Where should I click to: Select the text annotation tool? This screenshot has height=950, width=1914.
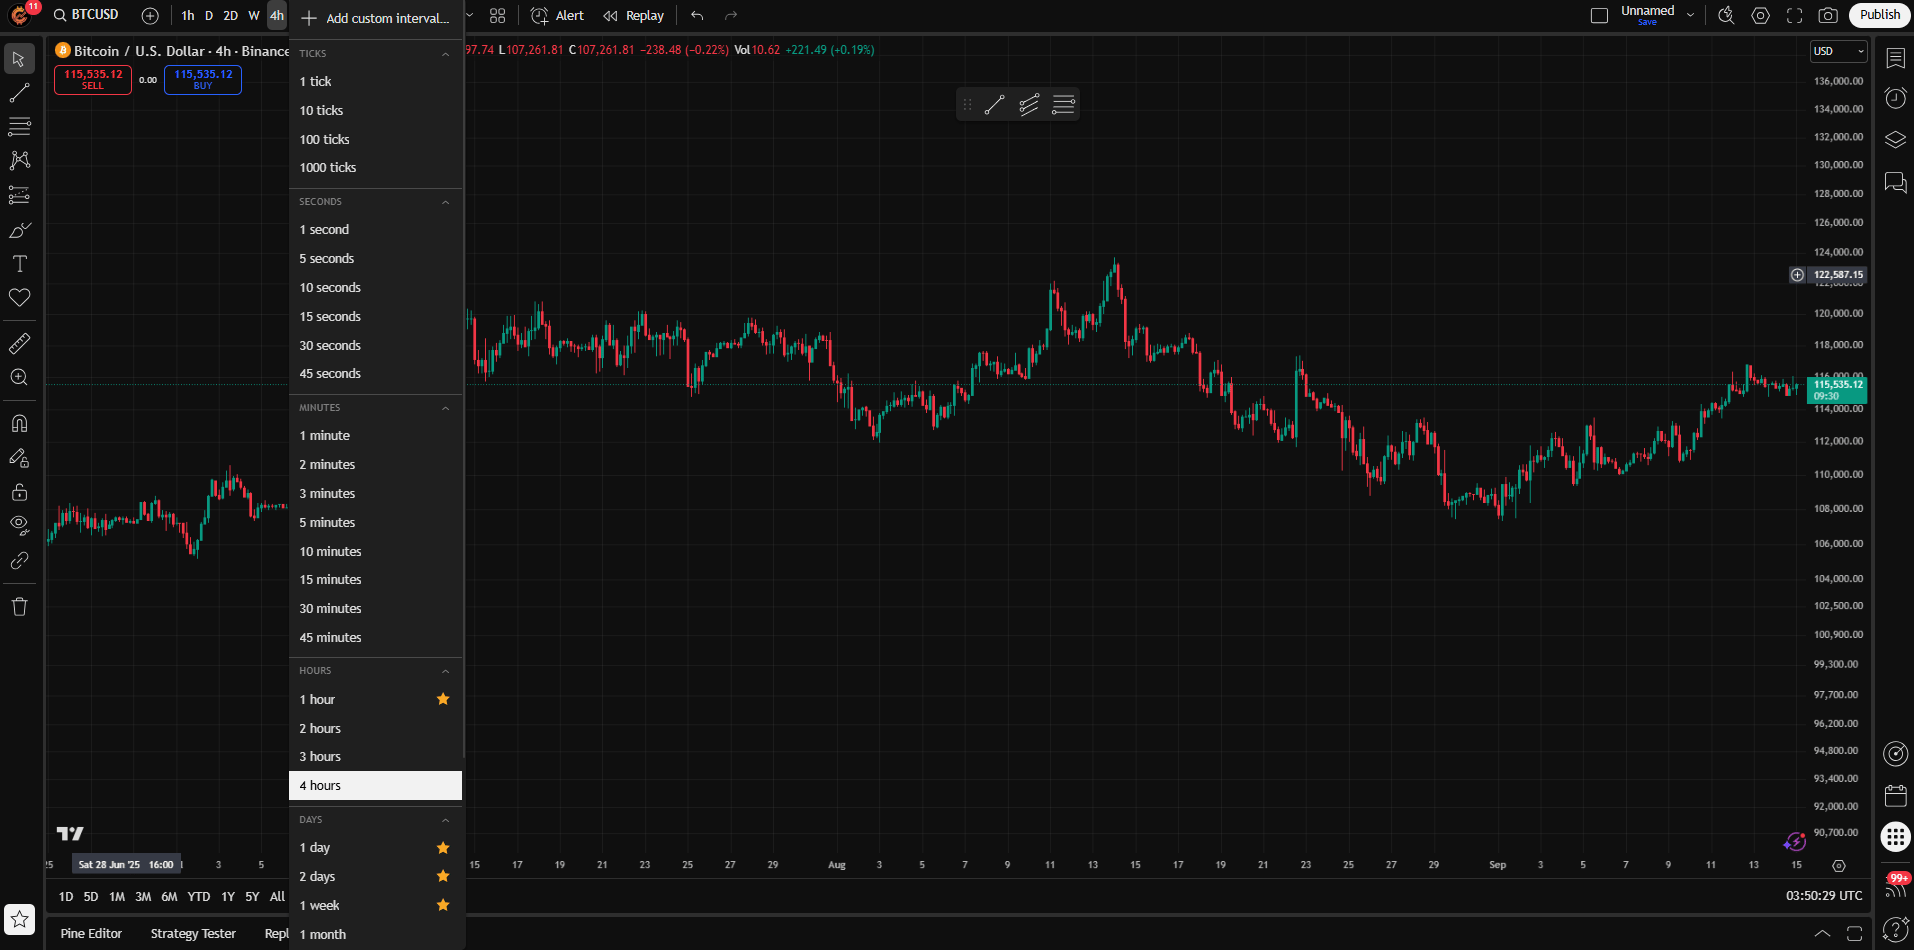point(19,264)
